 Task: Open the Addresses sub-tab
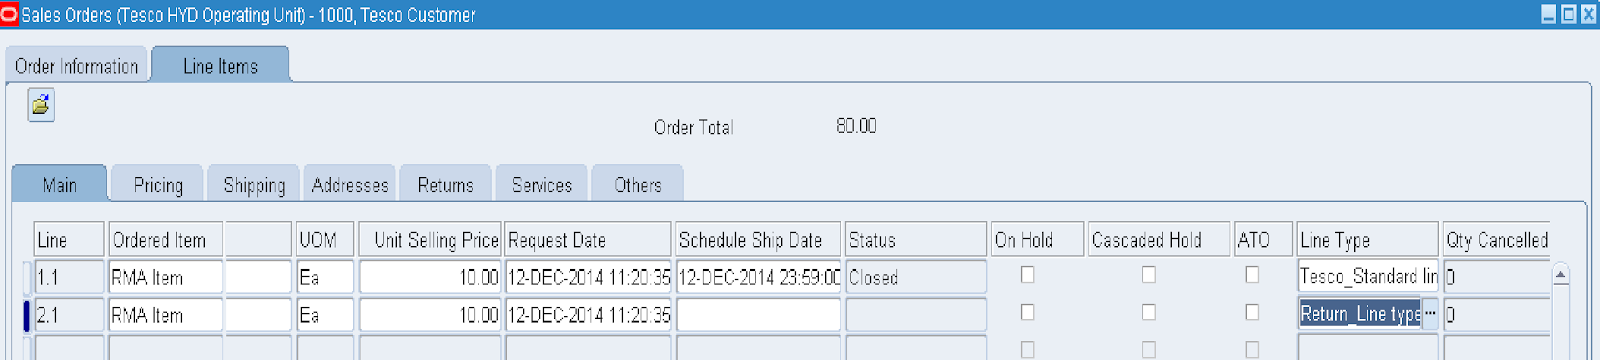click(x=350, y=185)
